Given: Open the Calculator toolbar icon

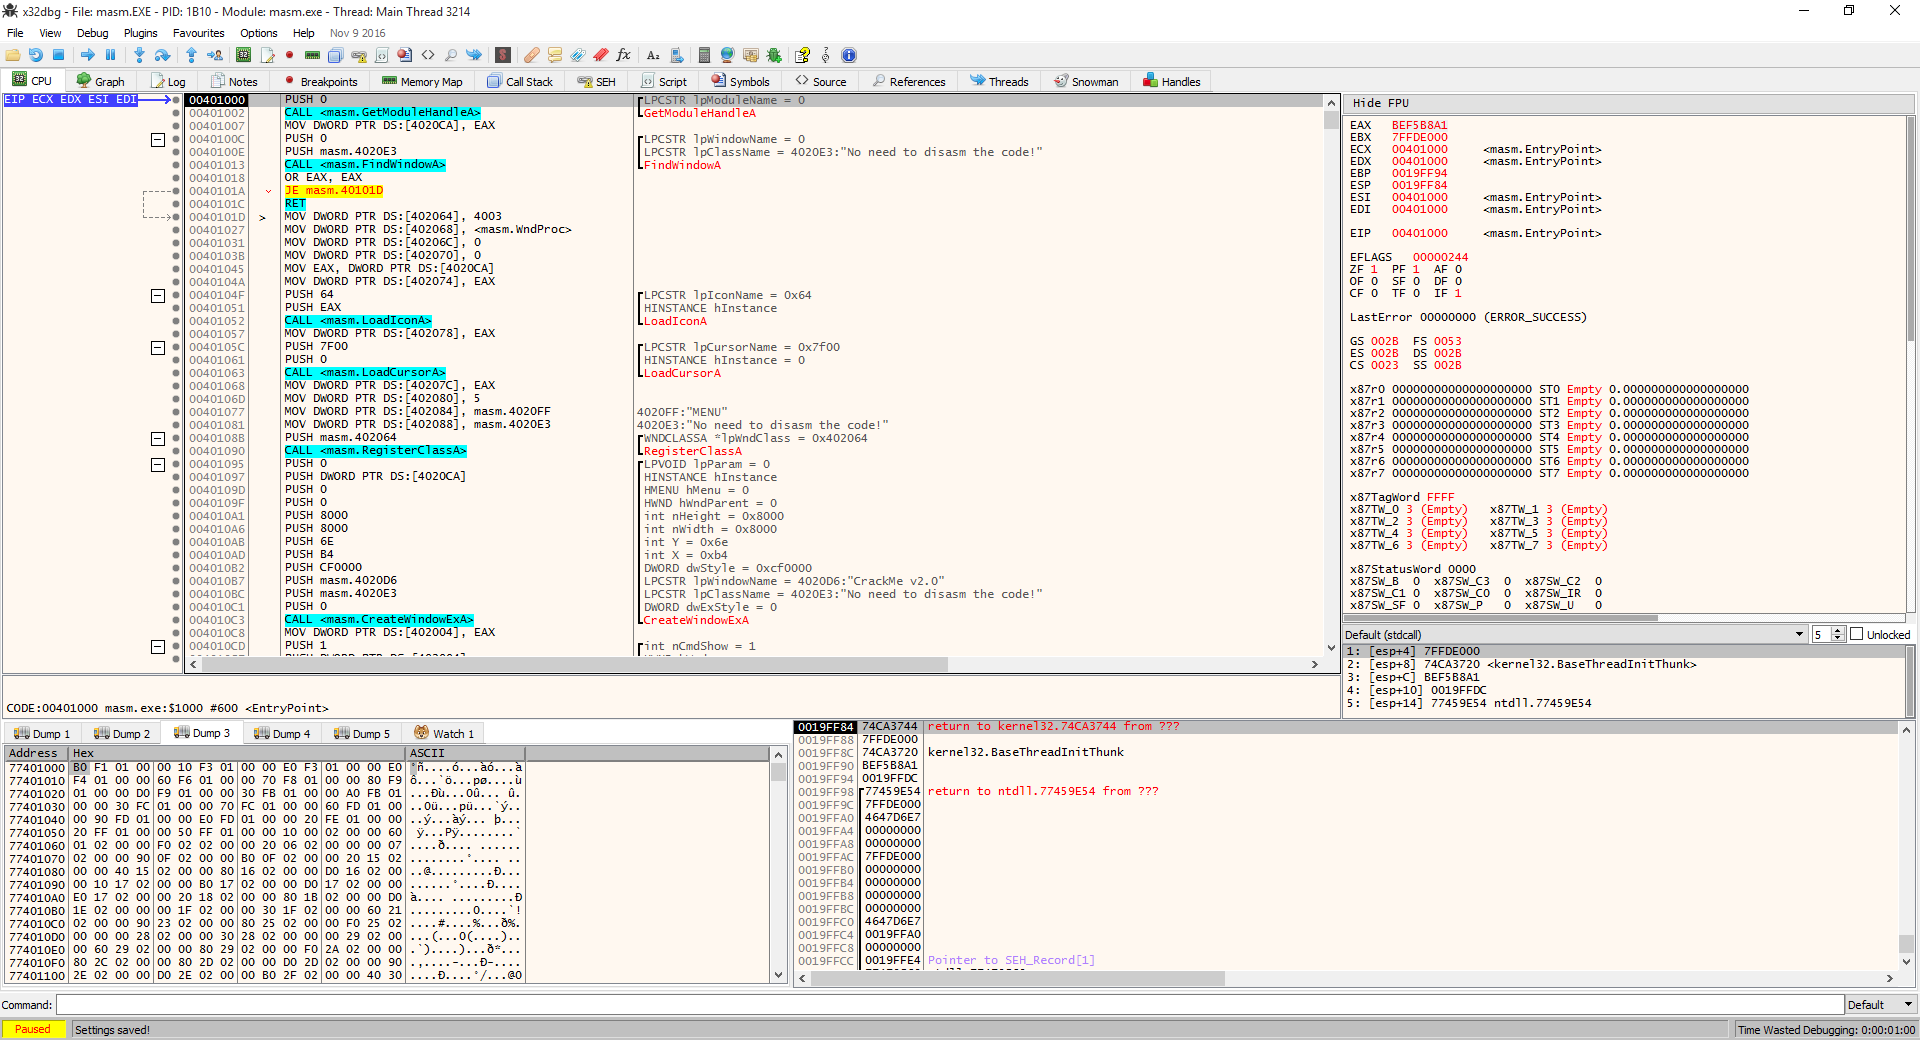Looking at the screenshot, I should (704, 55).
